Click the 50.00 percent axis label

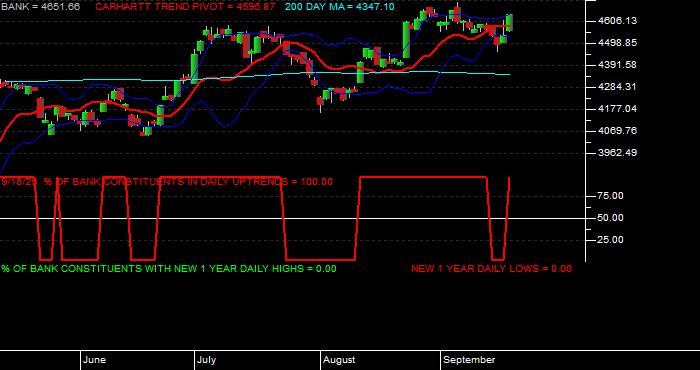pos(611,217)
